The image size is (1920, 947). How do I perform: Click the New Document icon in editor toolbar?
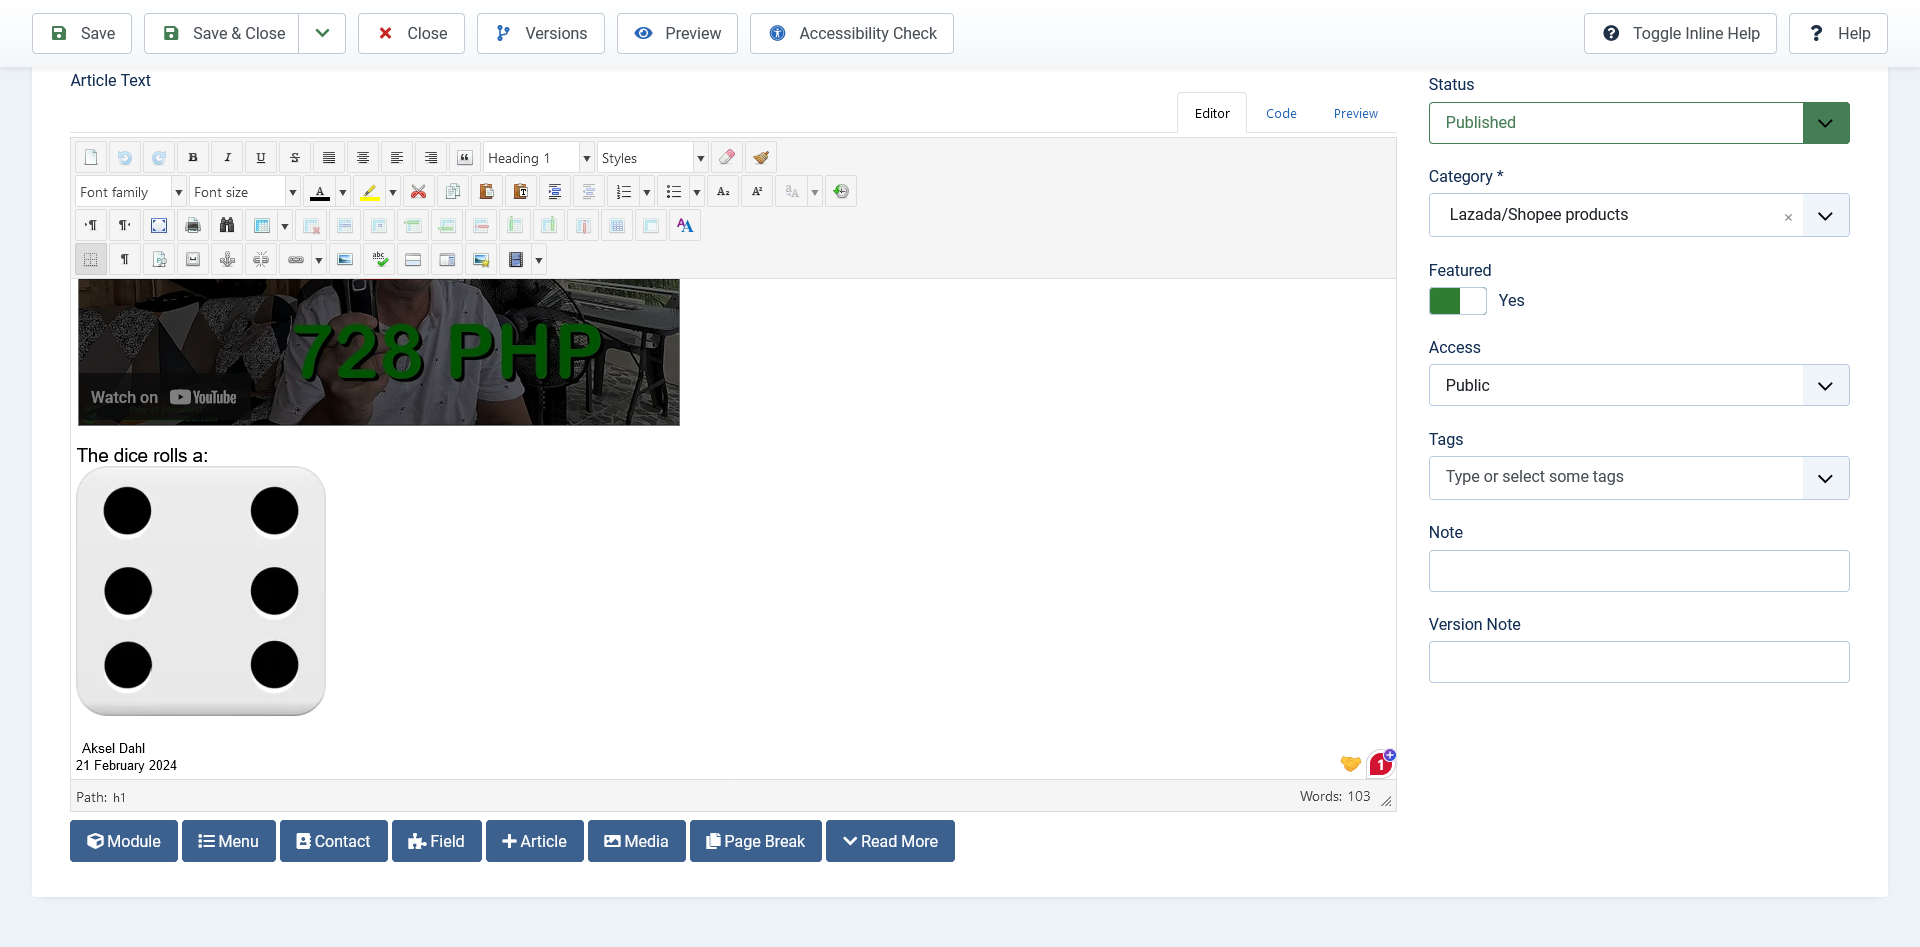pos(91,157)
